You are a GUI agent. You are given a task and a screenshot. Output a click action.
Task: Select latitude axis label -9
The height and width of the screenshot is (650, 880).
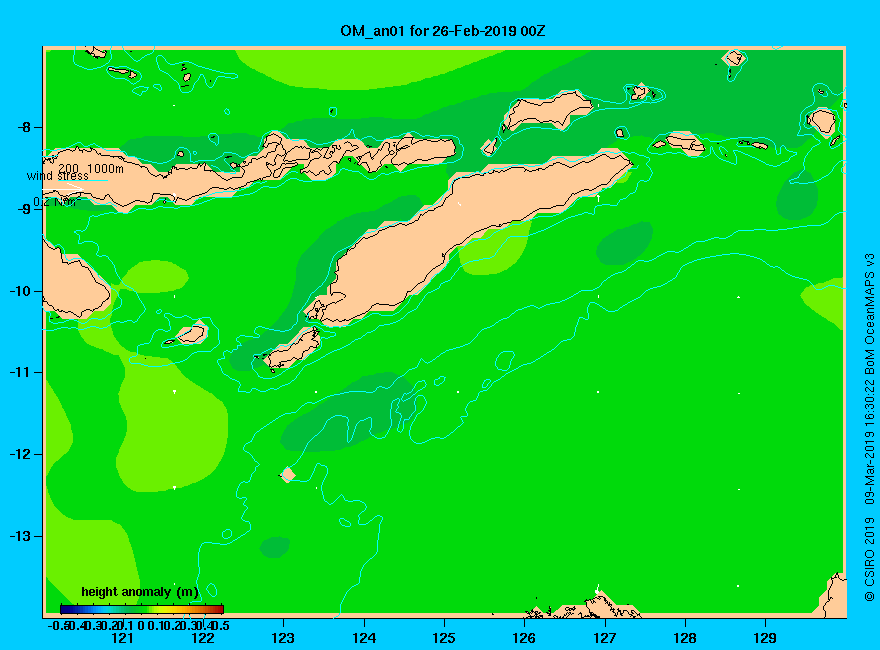pos(24,209)
